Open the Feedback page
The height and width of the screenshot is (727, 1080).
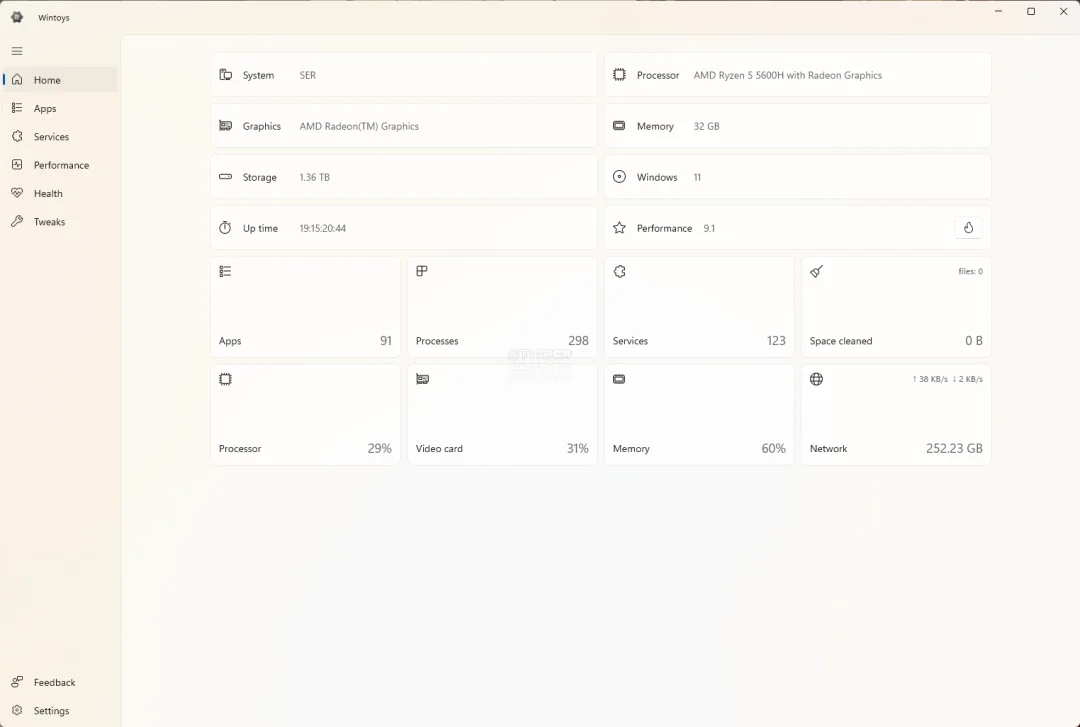coord(60,682)
